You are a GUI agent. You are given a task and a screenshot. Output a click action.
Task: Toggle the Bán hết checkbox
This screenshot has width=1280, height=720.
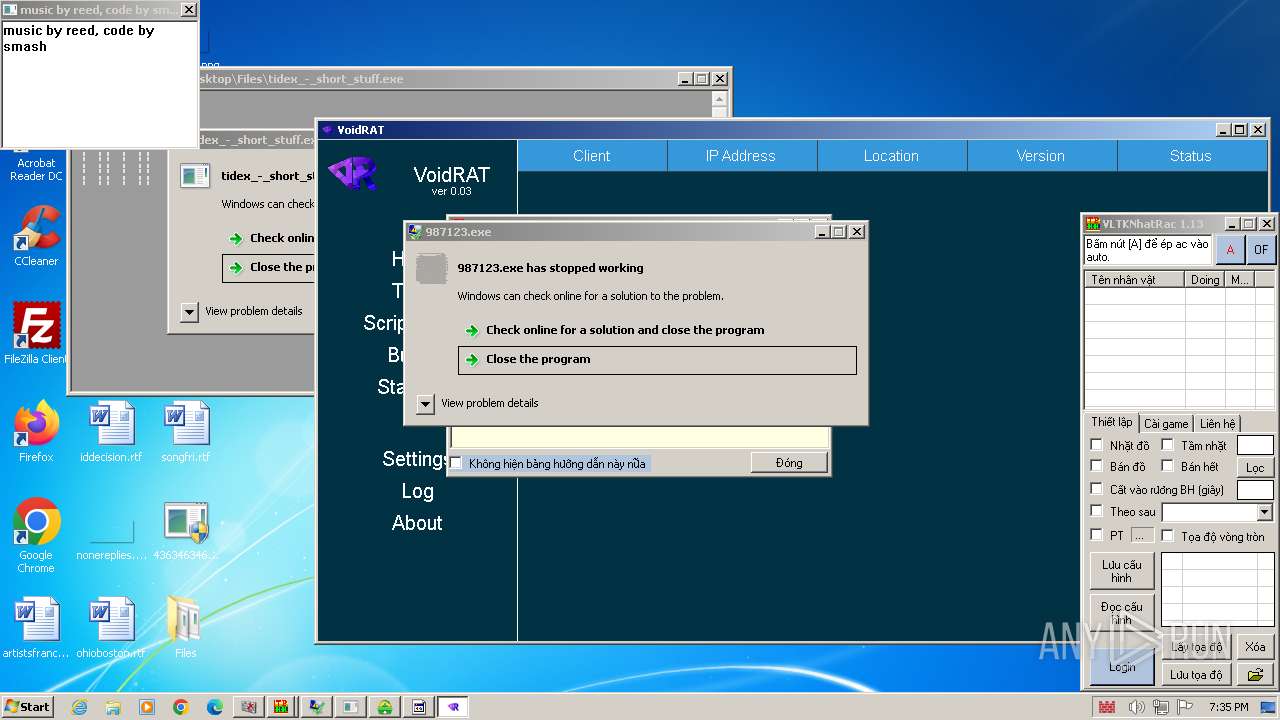(x=1167, y=466)
